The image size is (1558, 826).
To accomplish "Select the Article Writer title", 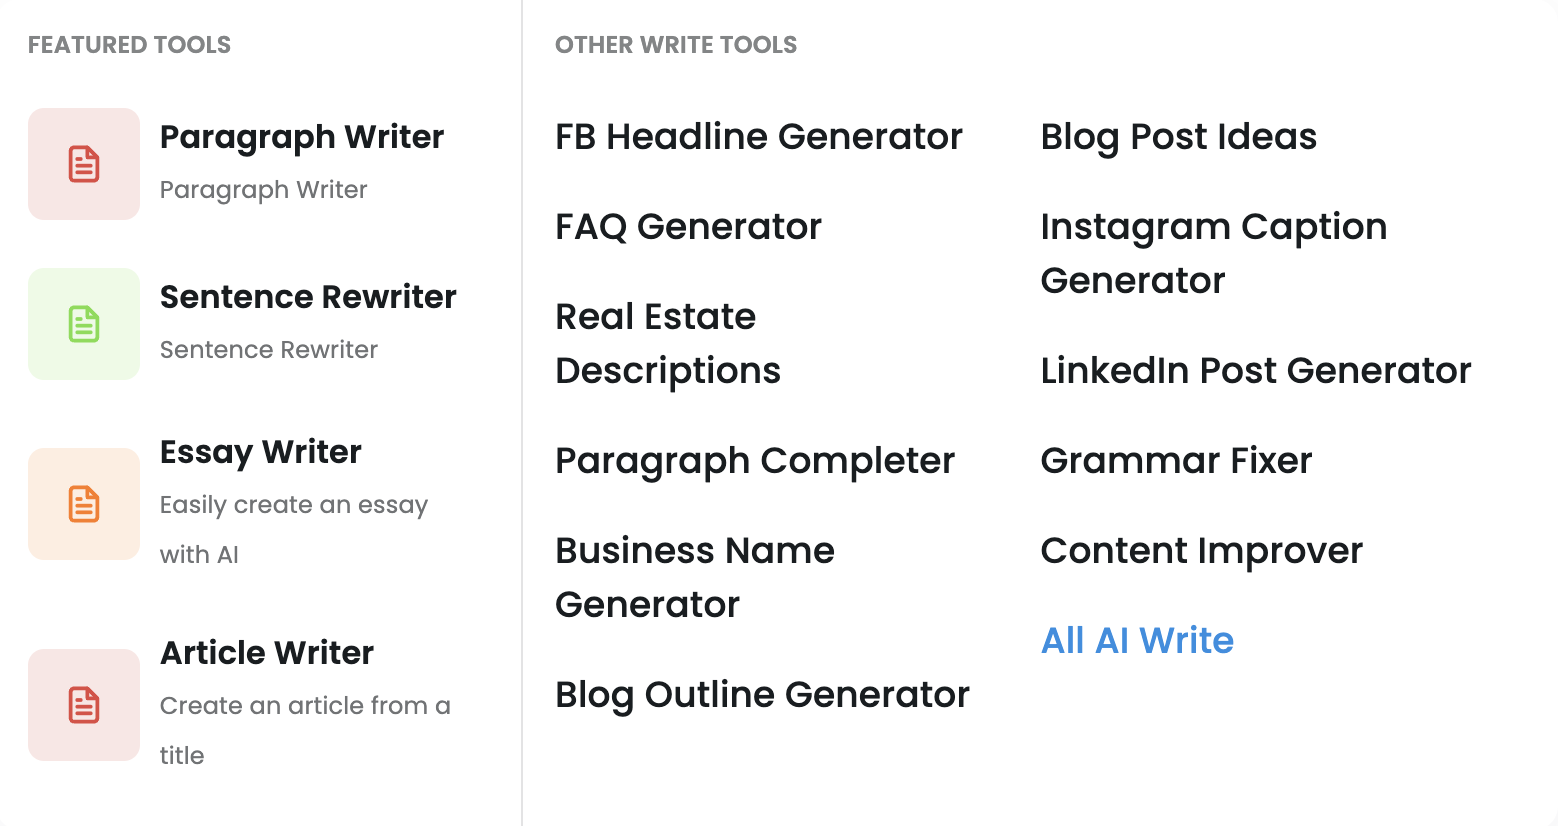I will (x=266, y=653).
